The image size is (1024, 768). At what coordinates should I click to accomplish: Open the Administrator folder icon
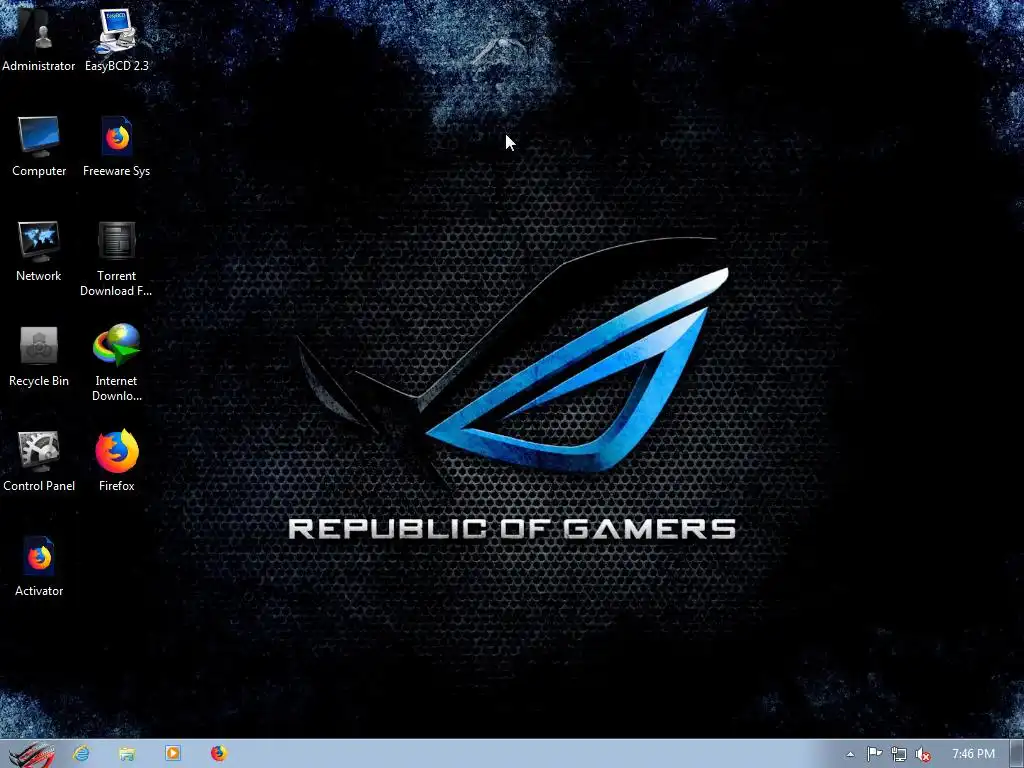[x=39, y=39]
